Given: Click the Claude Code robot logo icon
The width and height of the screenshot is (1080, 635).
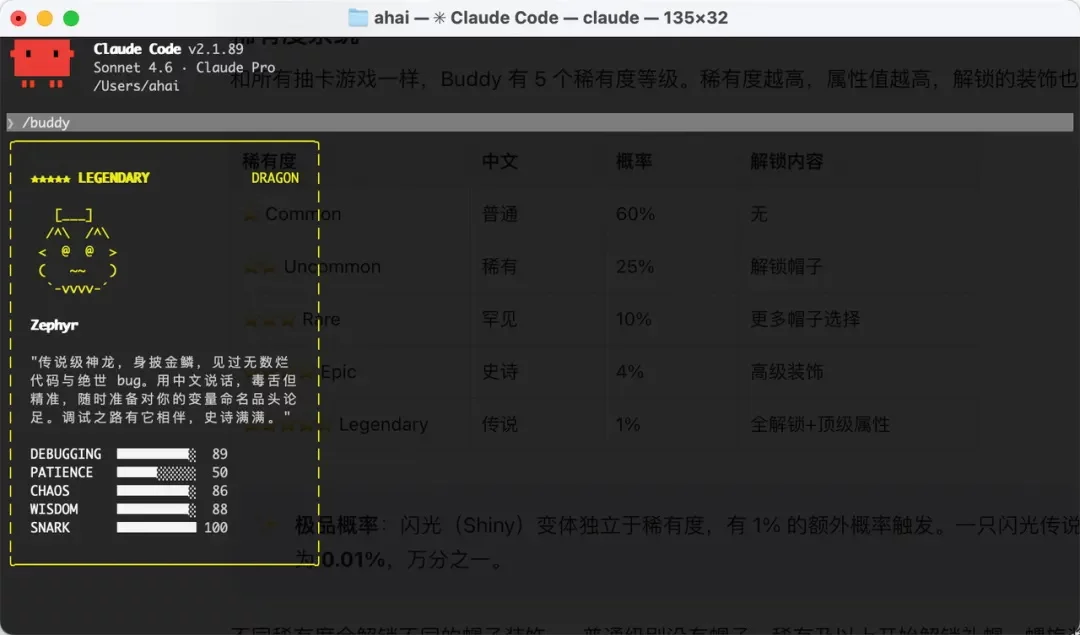Looking at the screenshot, I should pyautogui.click(x=40, y=62).
